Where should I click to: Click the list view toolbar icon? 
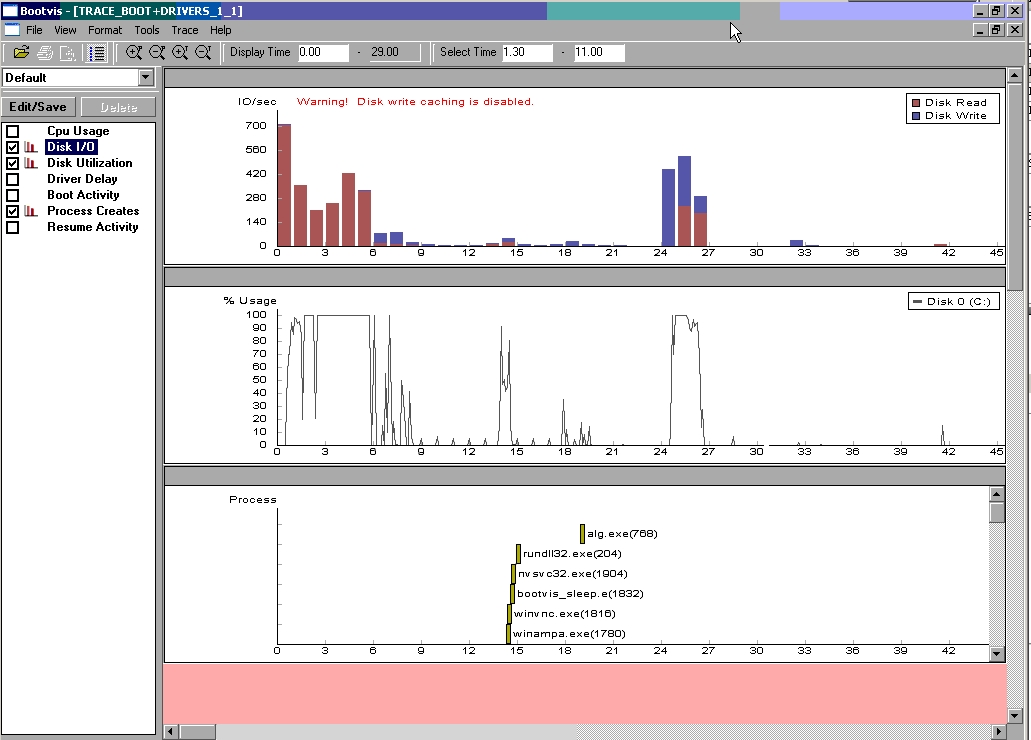point(97,53)
